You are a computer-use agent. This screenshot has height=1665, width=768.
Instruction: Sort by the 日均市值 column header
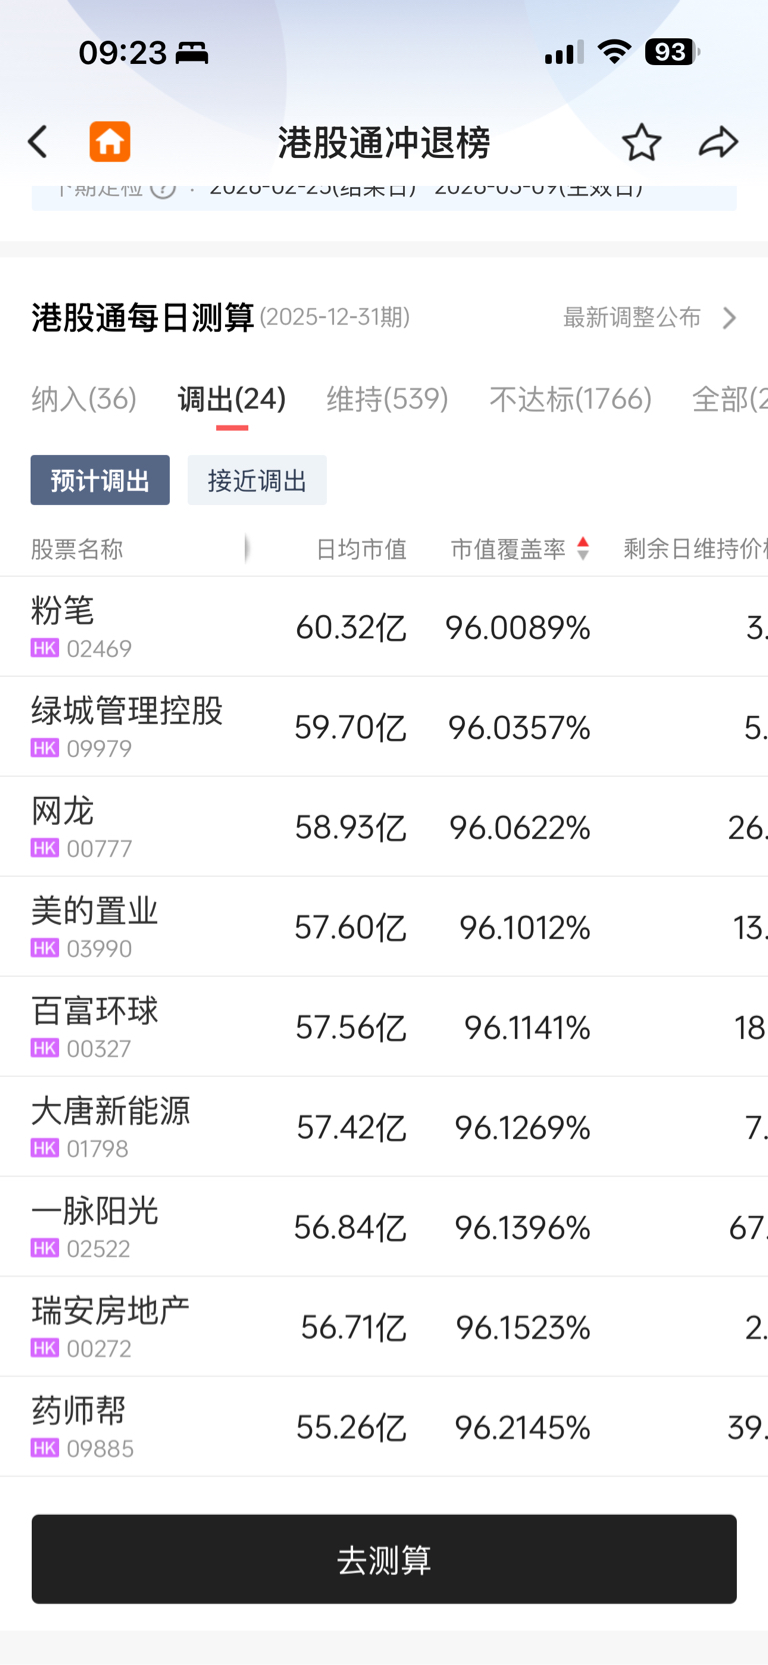361,549
